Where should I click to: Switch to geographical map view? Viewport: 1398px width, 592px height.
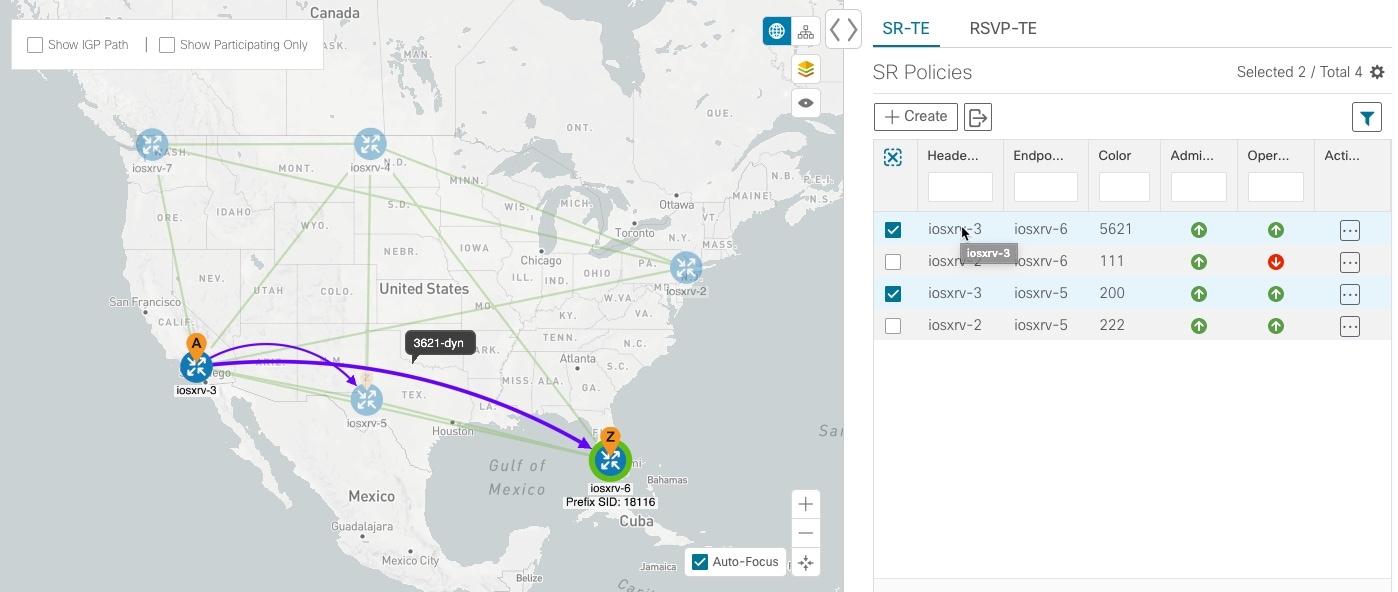click(776, 31)
